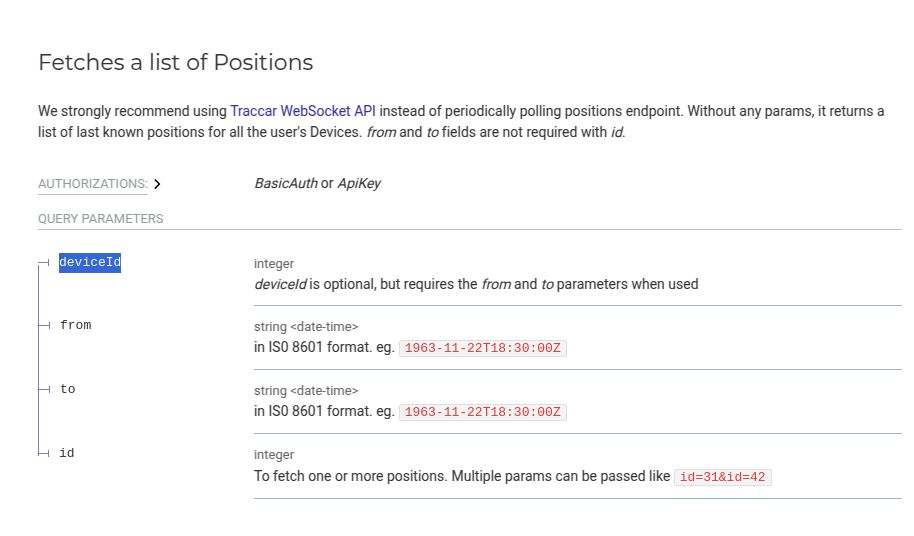
Task: Click the integer type label for id
Action: click(274, 455)
